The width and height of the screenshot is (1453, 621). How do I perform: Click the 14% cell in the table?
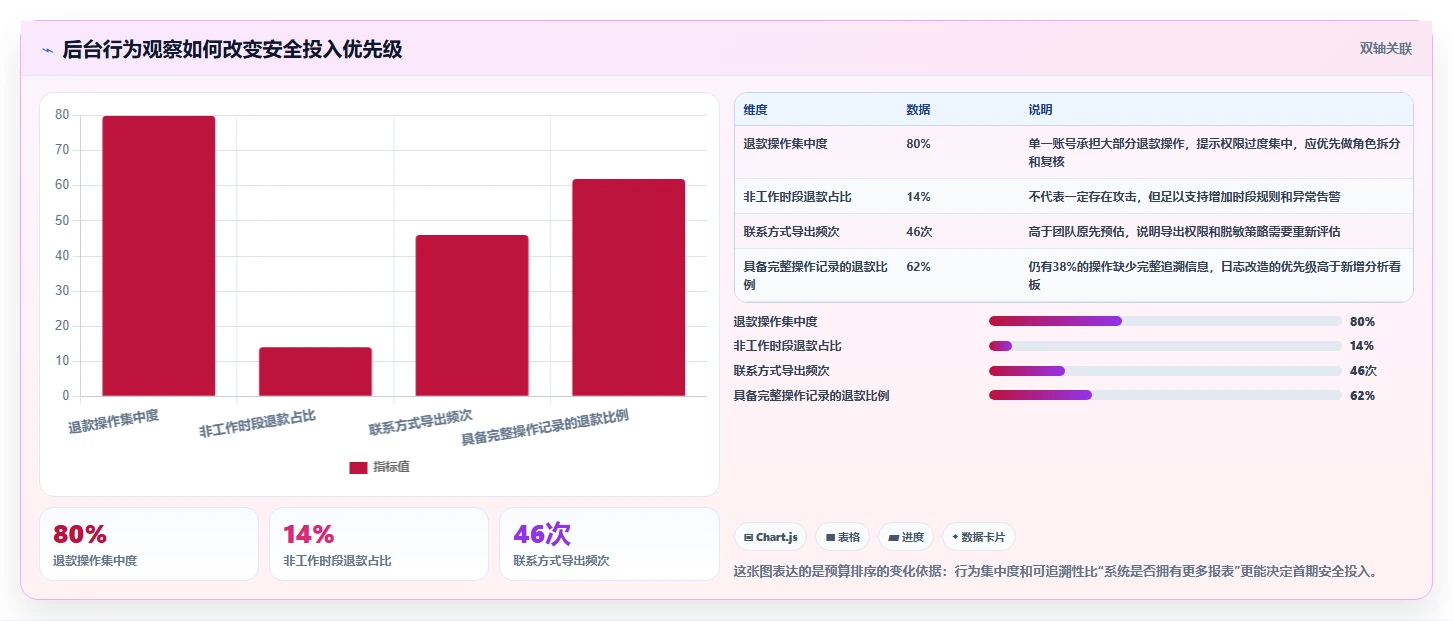918,197
